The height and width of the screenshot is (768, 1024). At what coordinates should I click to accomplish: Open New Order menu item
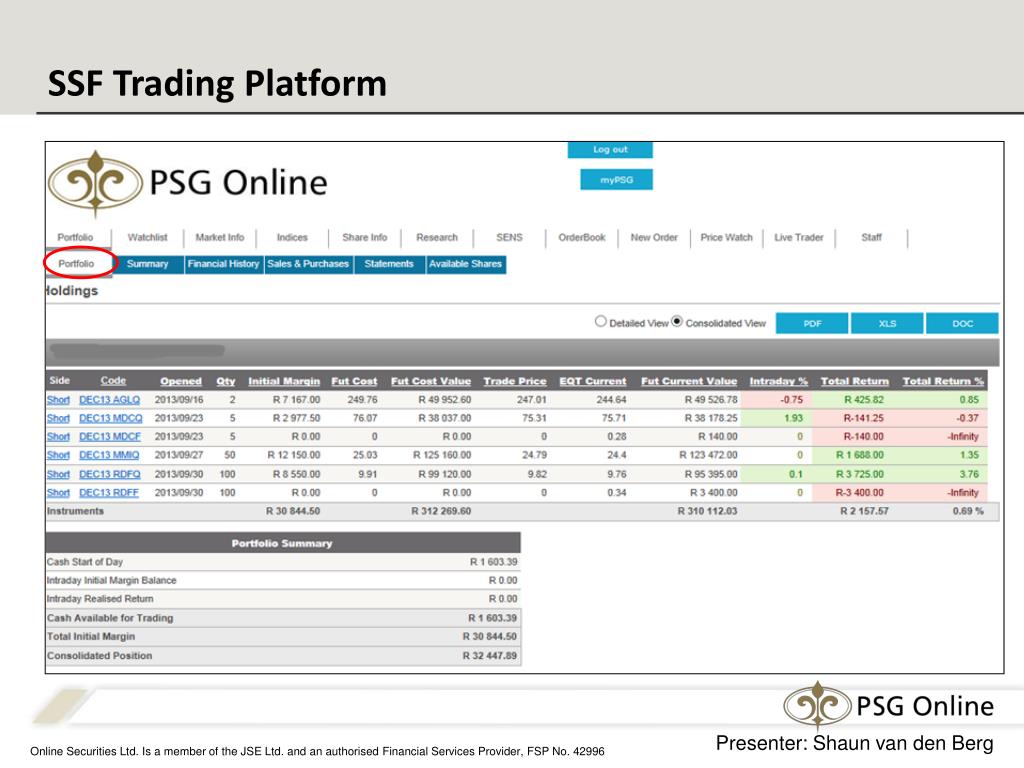[654, 237]
